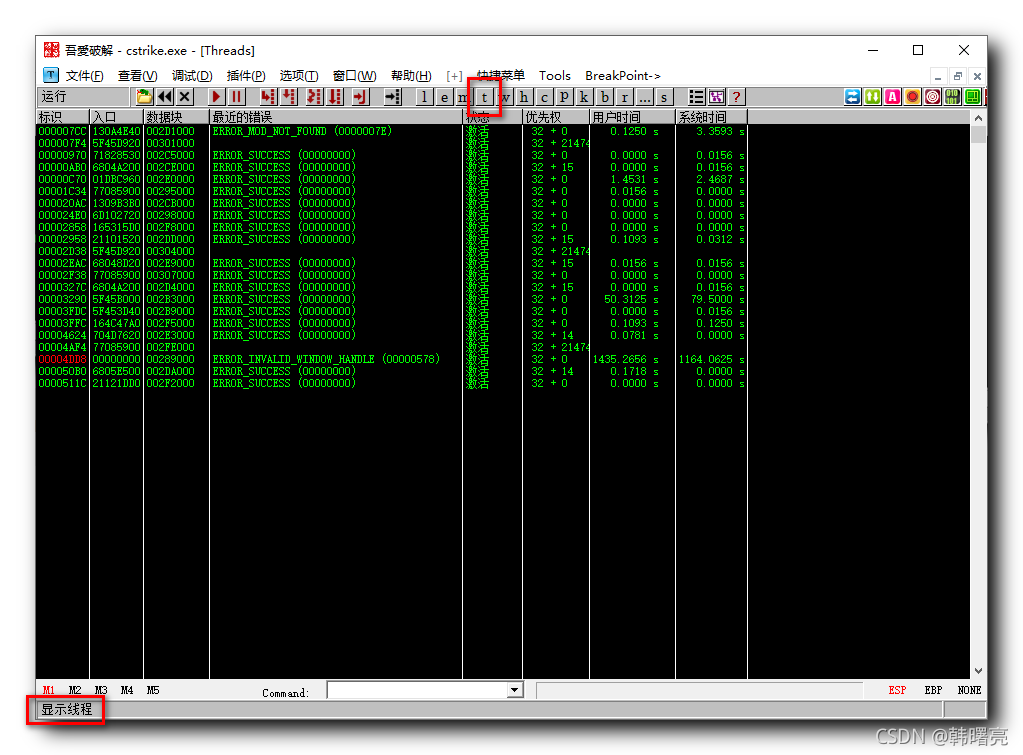Open Run trace with the '...' button
Screen dimensions: 1023x755
click(645, 97)
